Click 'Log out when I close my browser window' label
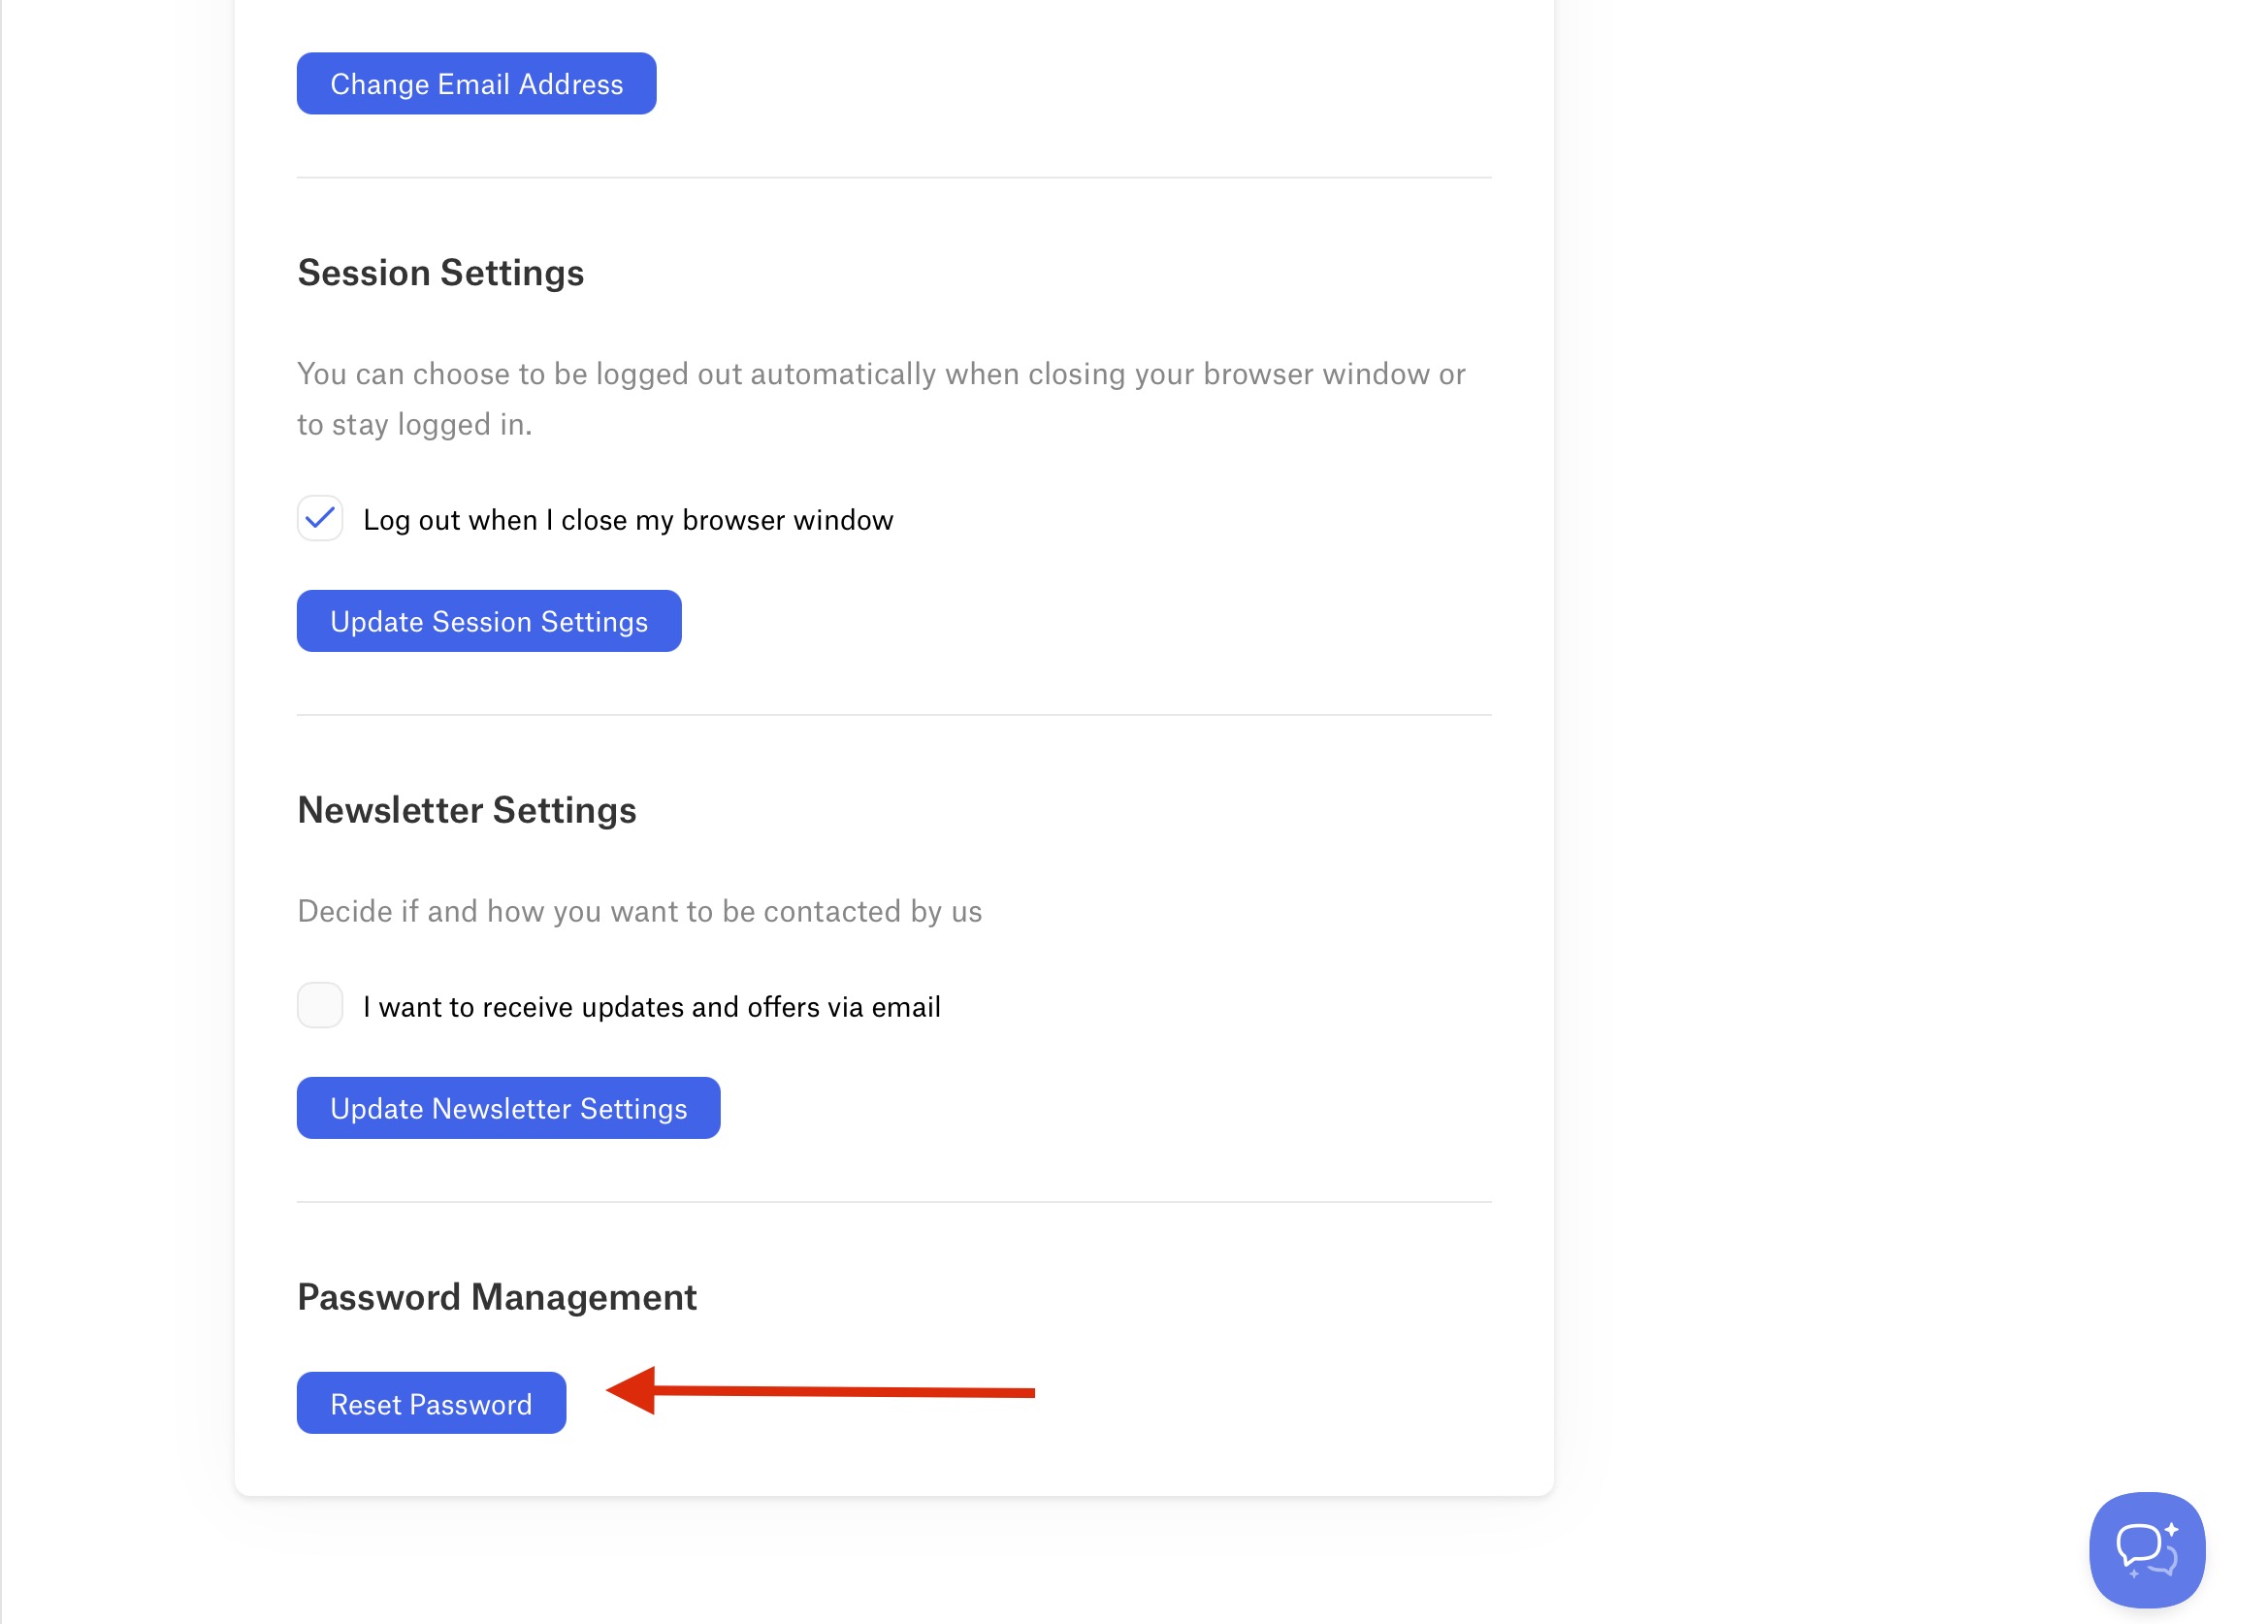2268x1624 pixels. click(628, 520)
